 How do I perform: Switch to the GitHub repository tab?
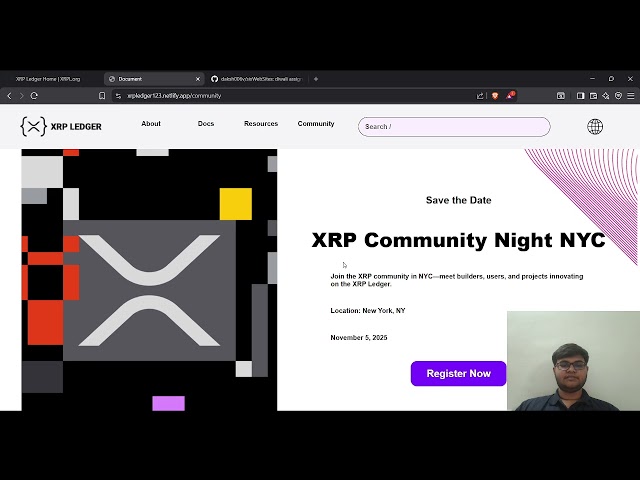[257, 79]
